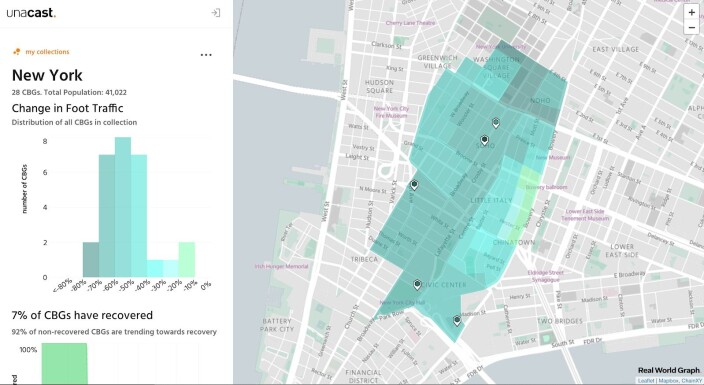The height and width of the screenshot is (385, 704).
Task: Select the -70% to -60% histogram bar
Action: (107, 216)
